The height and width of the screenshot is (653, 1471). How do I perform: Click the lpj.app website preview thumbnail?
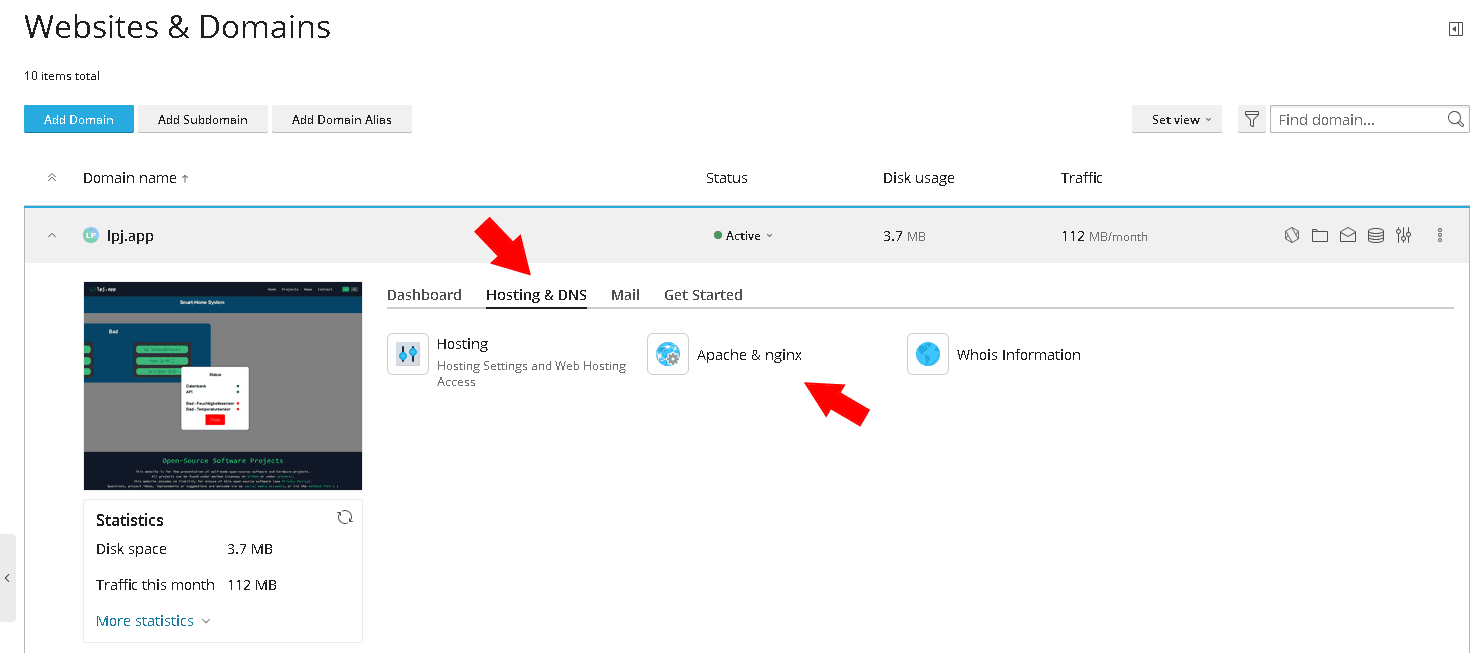tap(223, 386)
